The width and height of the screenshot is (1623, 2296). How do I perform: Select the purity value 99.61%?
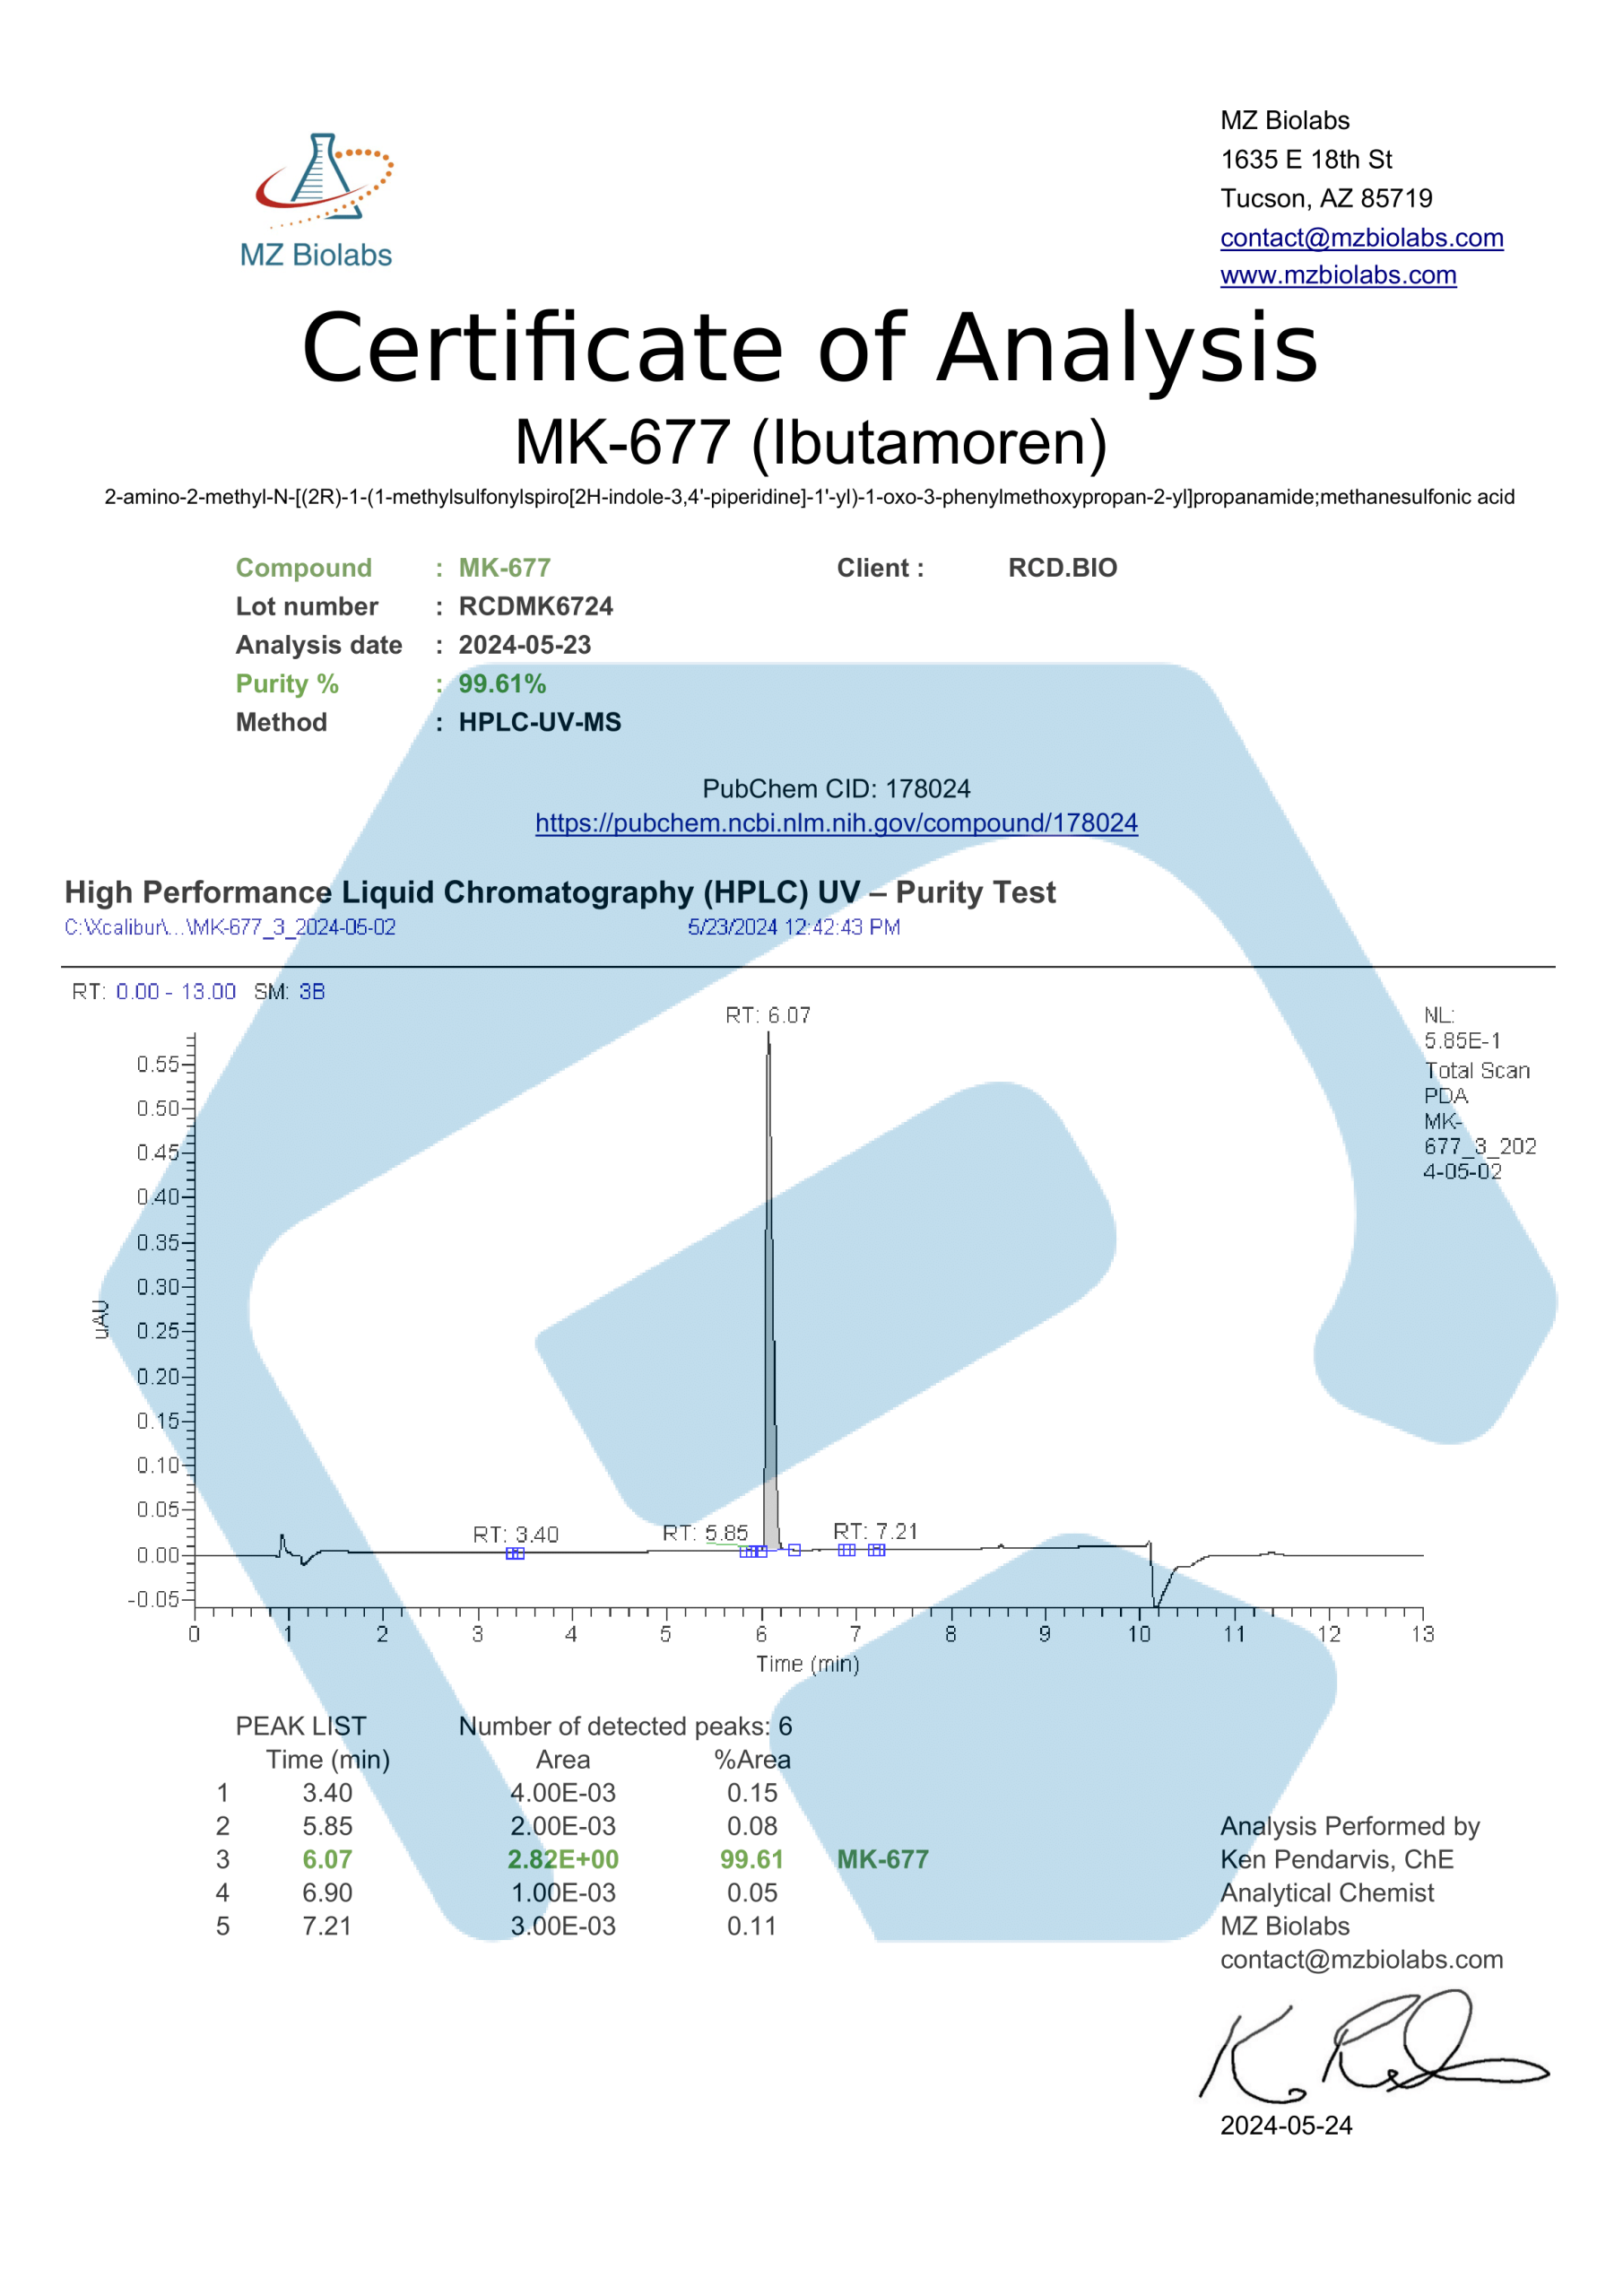click(x=502, y=684)
